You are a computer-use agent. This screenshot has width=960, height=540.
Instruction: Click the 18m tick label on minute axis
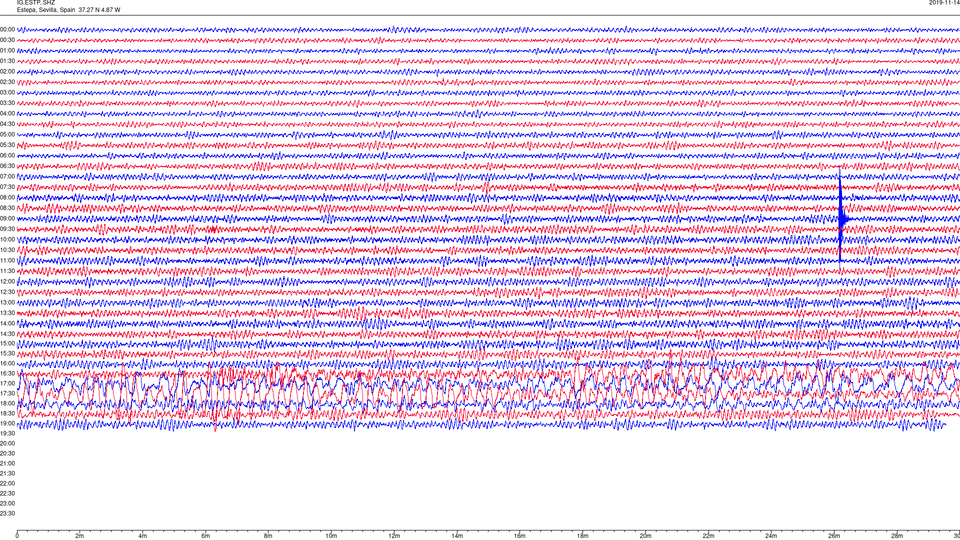583,536
